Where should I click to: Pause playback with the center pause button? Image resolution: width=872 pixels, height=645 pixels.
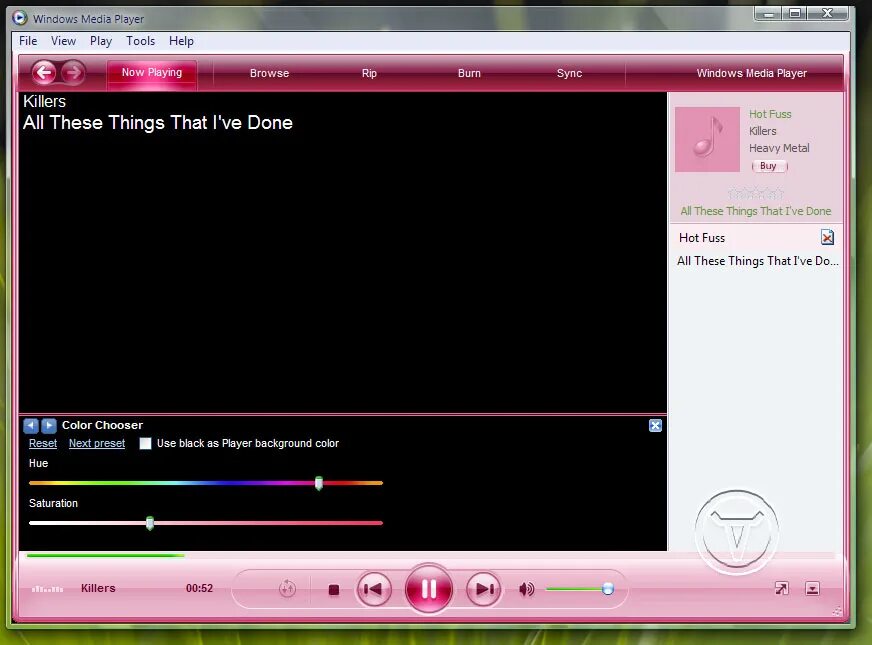click(428, 589)
